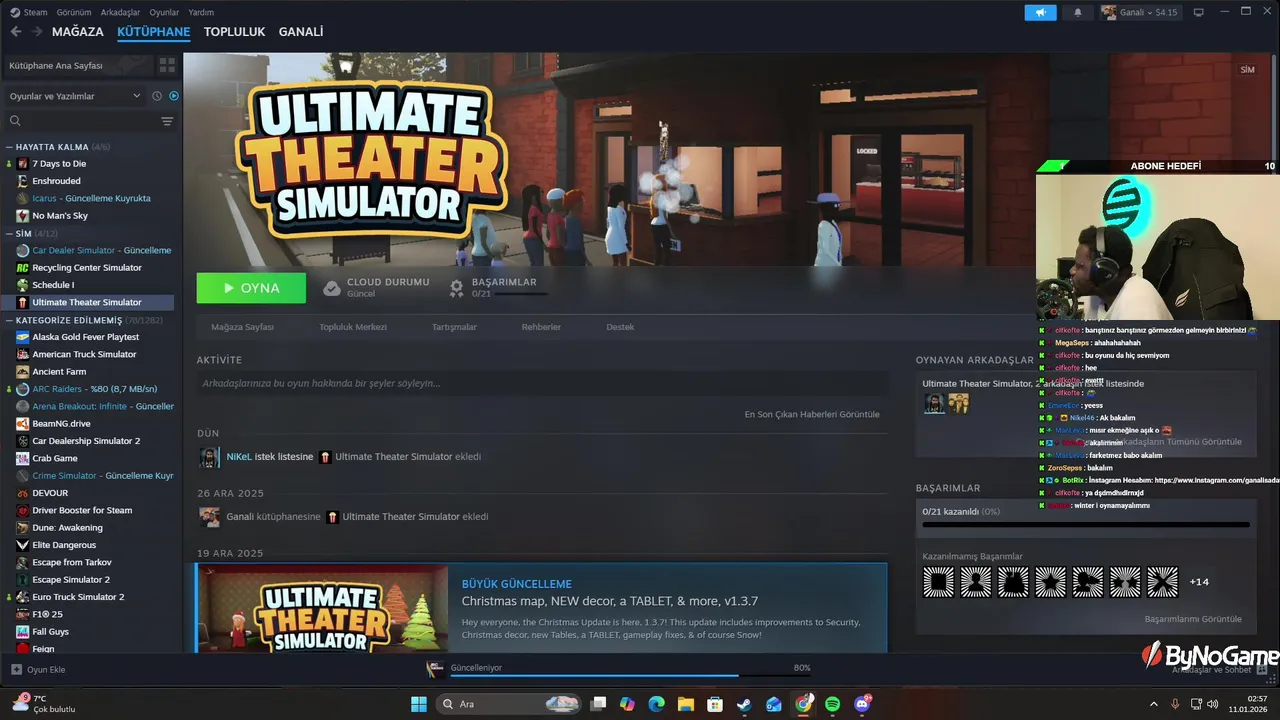The image size is (1280, 720).
Task: Open the notifications bell
Action: click(1078, 12)
